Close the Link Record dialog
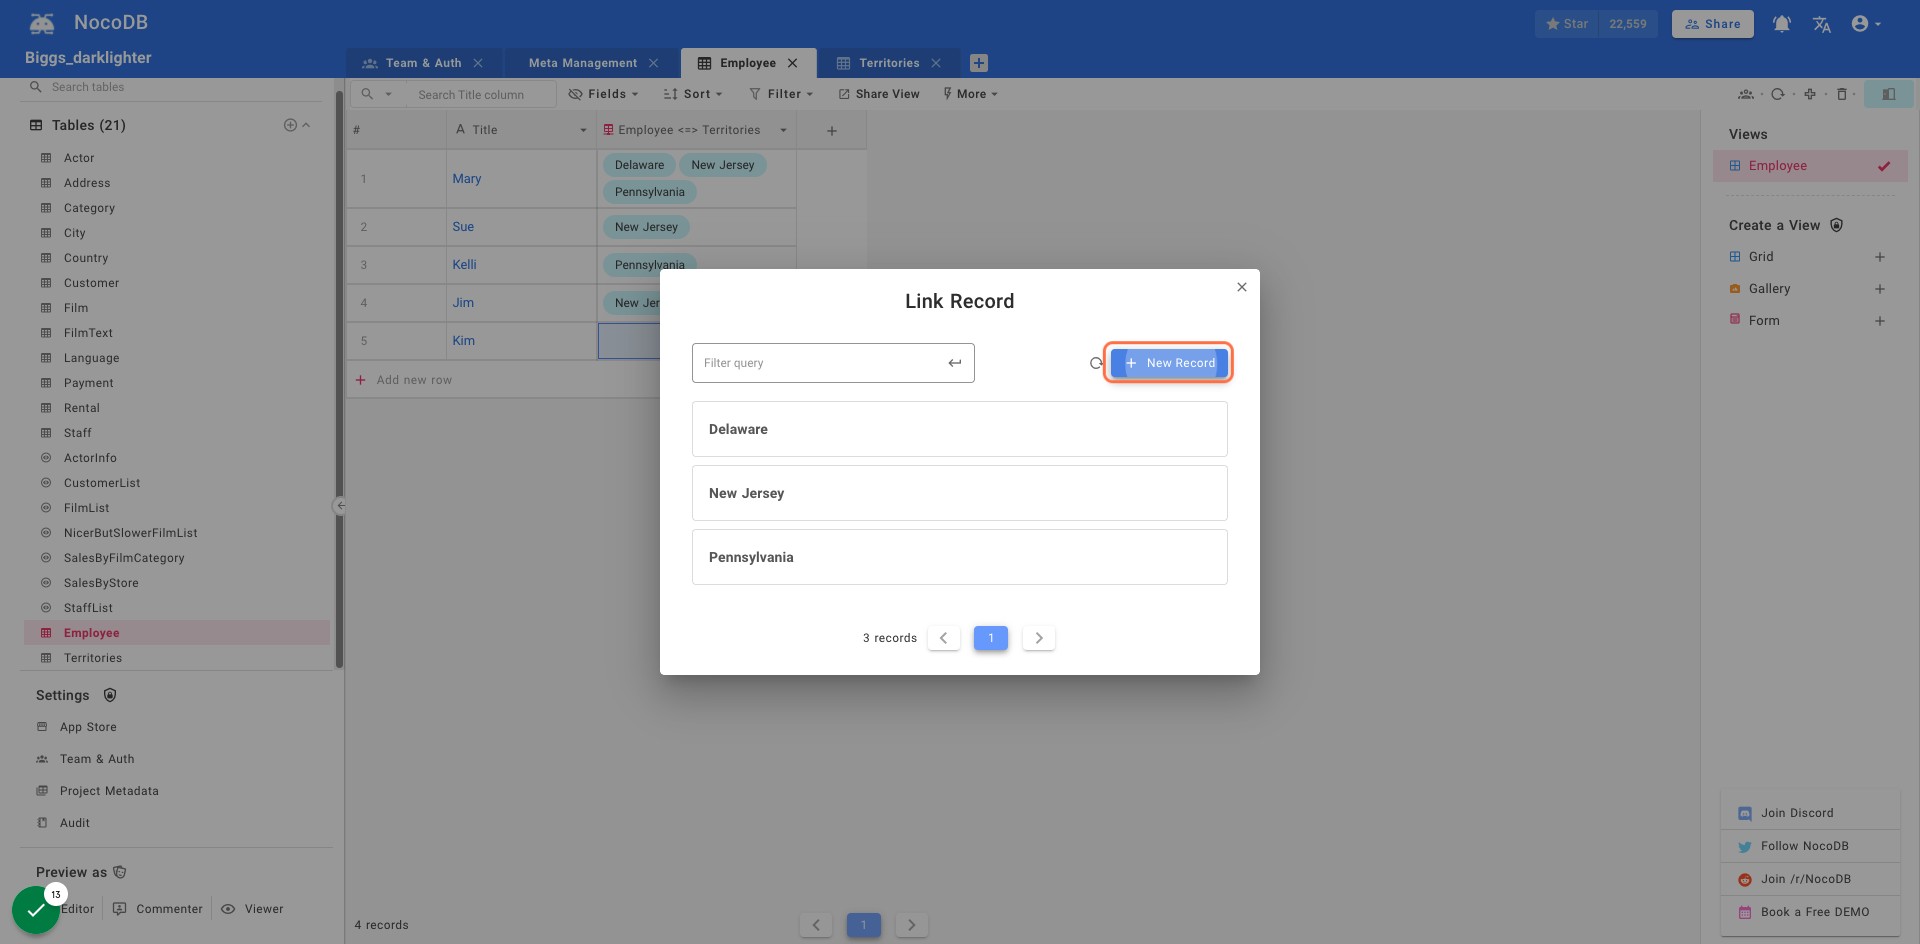The height and width of the screenshot is (944, 1920). (x=1242, y=287)
